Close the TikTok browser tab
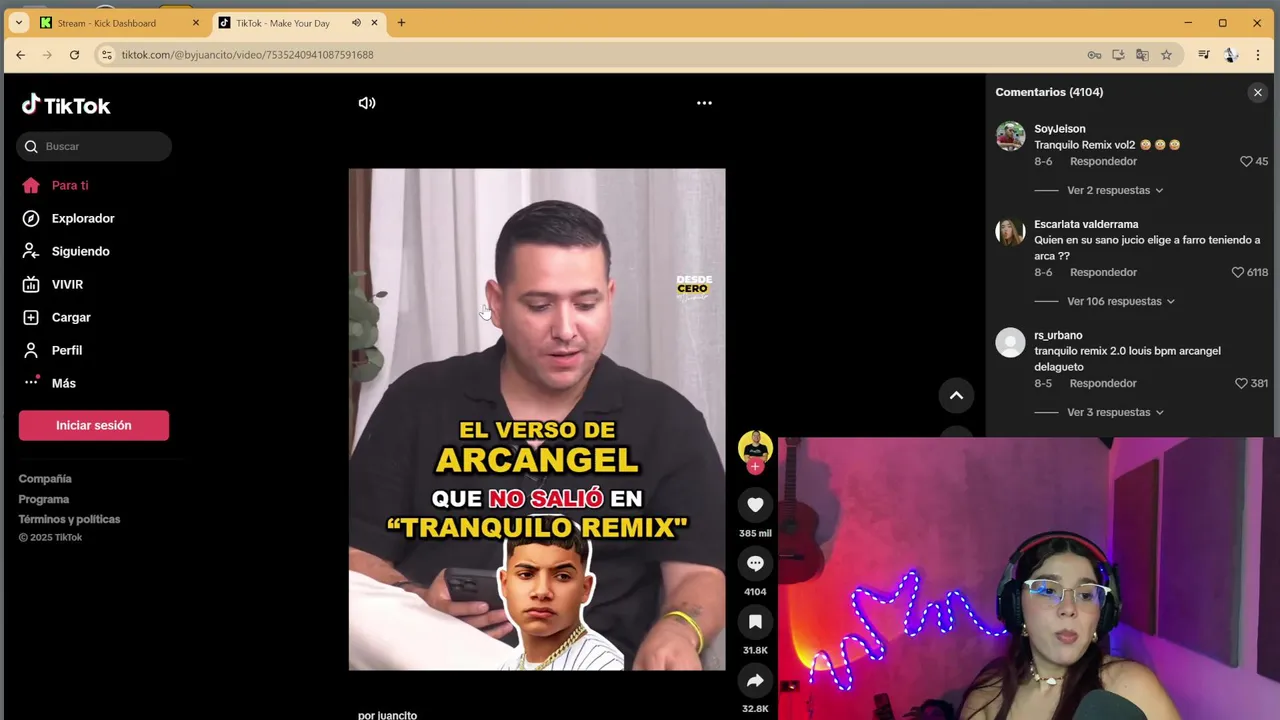 375,23
